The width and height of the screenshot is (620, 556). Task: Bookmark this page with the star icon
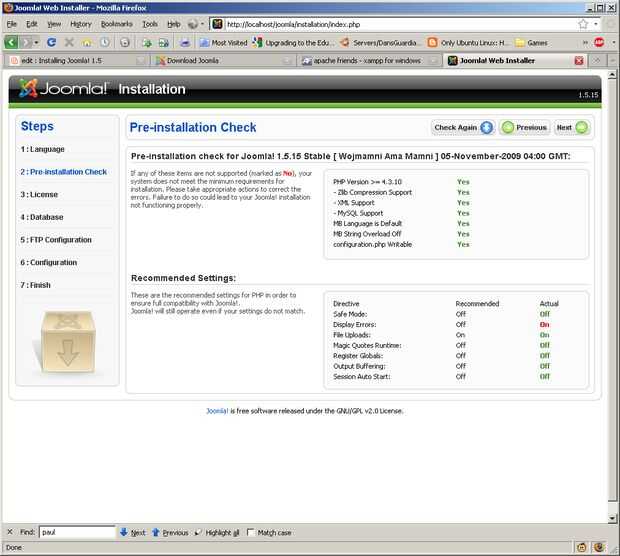(583, 24)
